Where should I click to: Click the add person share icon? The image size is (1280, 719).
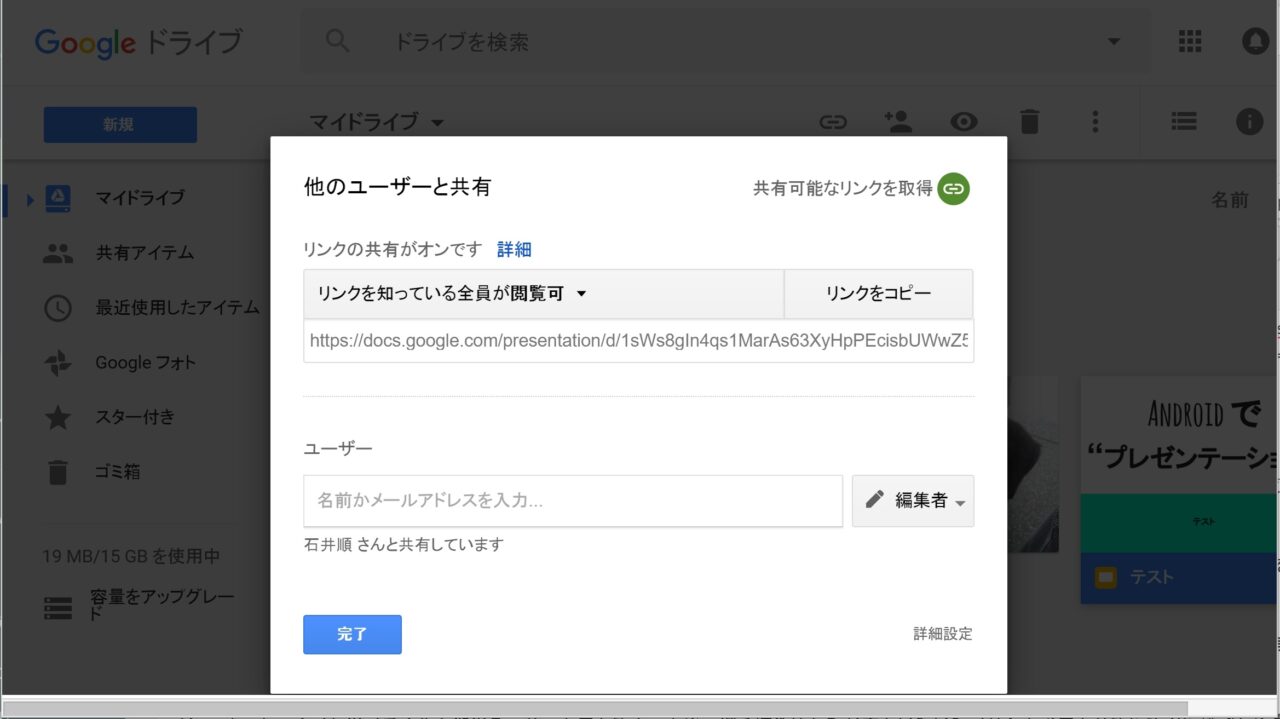tap(898, 122)
